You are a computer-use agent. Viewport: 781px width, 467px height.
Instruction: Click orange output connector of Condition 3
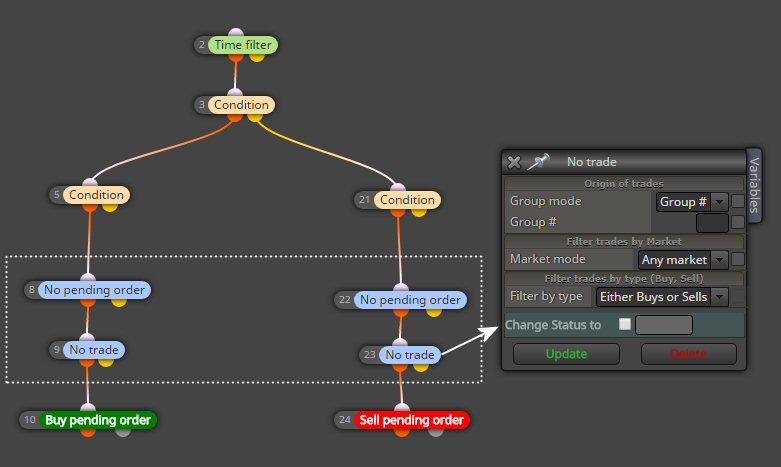(235, 117)
